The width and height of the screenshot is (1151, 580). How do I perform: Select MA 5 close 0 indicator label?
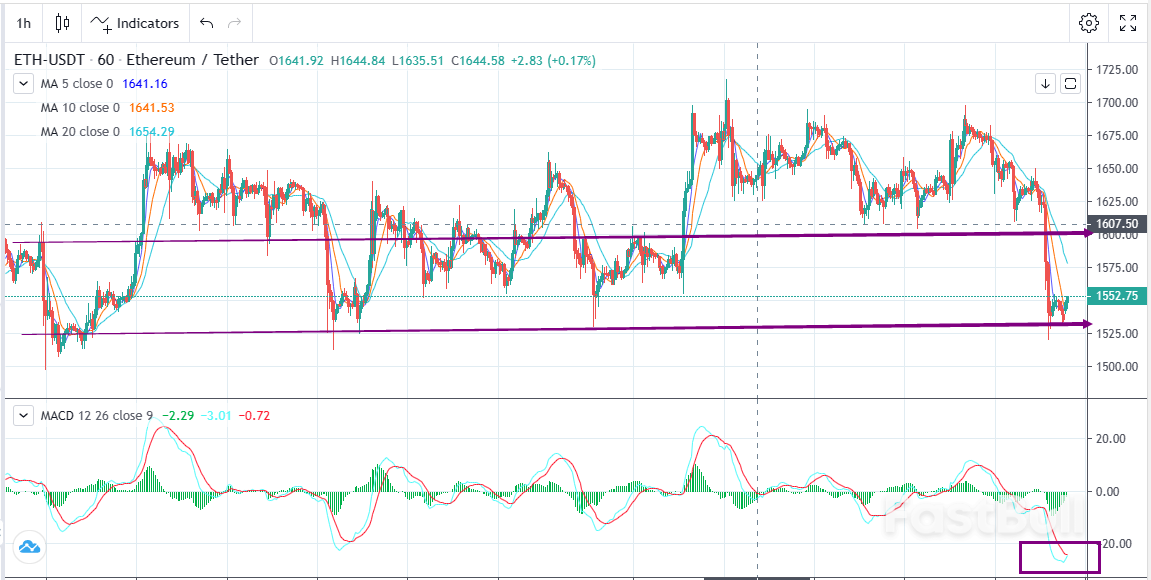click(x=77, y=84)
